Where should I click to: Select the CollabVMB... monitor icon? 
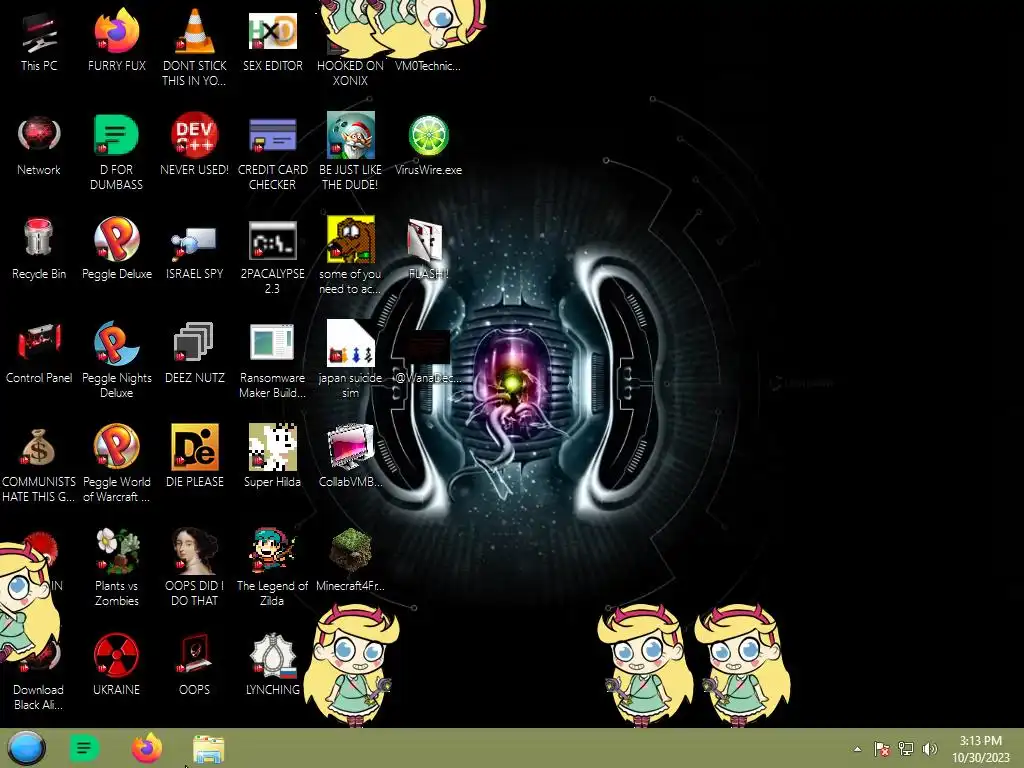click(351, 447)
